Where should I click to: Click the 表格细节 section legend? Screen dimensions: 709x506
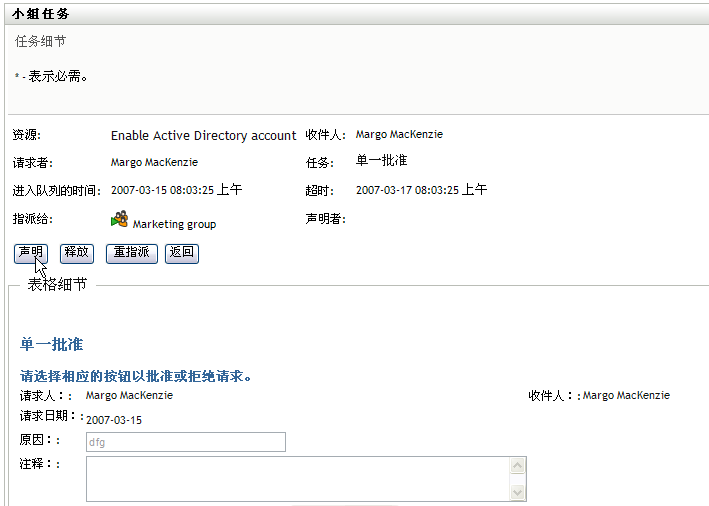(57, 285)
